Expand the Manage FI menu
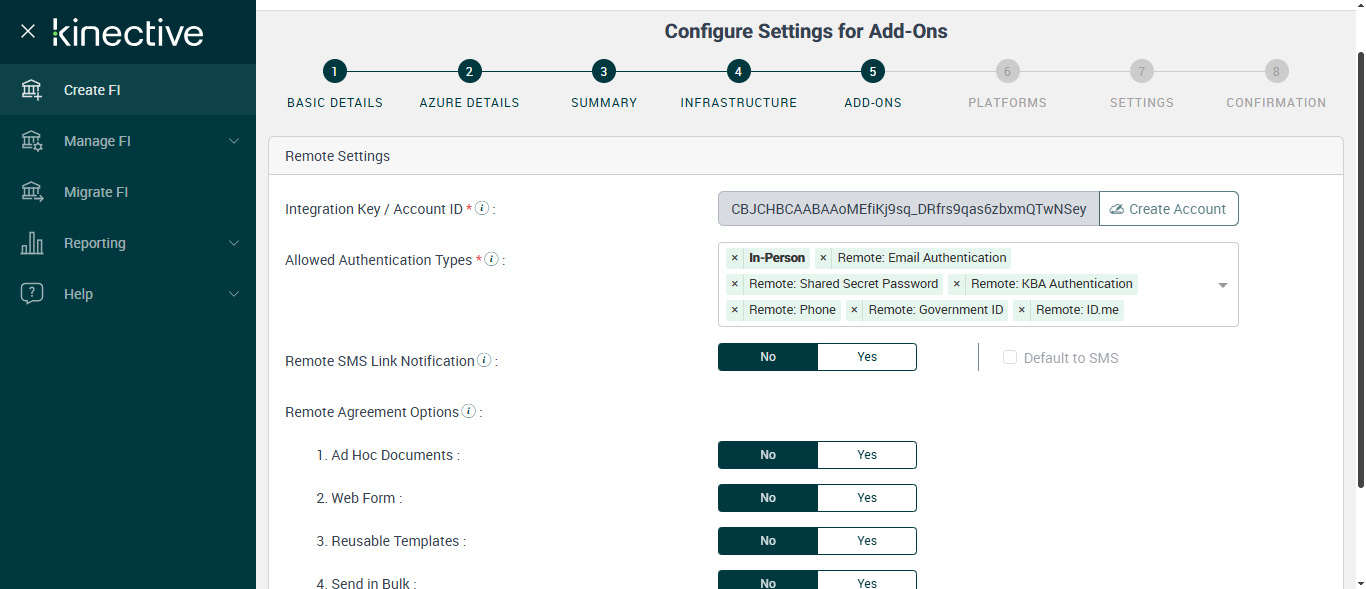The width and height of the screenshot is (1366, 589). pos(234,141)
